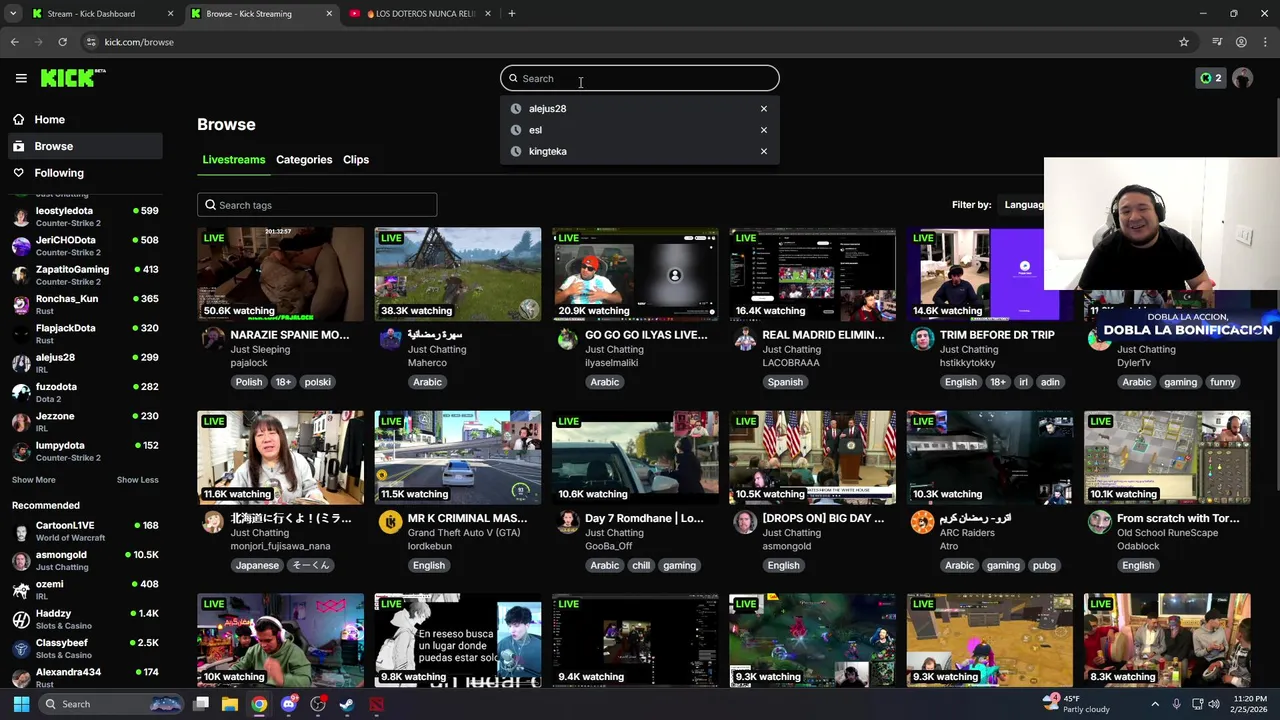Reload the page
The width and height of the screenshot is (1280, 720).
click(62, 42)
